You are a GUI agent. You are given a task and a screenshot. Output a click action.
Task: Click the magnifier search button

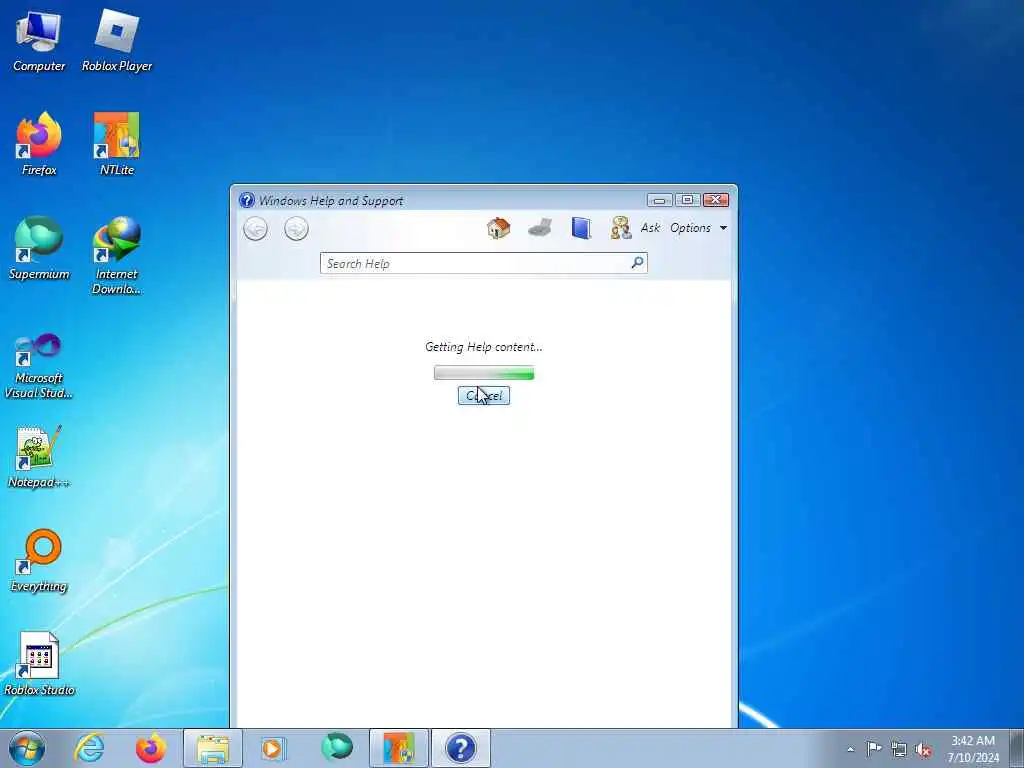[x=637, y=263]
